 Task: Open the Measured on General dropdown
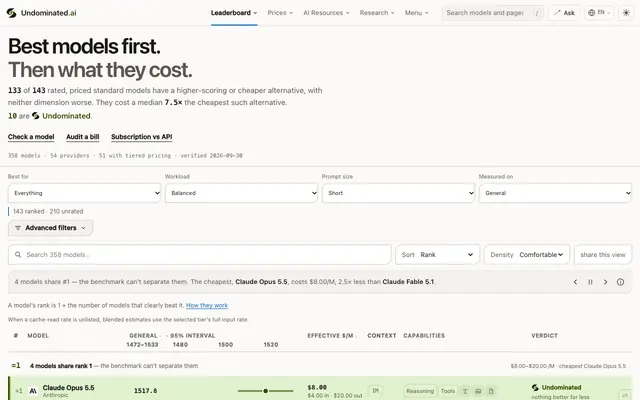coord(556,193)
